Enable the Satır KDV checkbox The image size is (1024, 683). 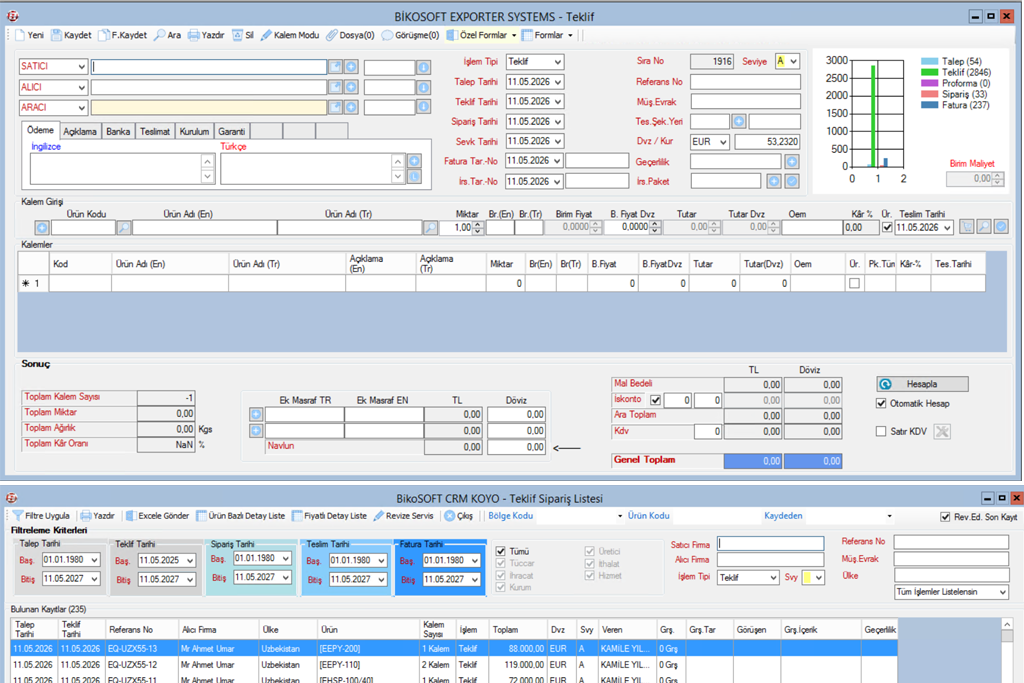pyautogui.click(x=881, y=432)
